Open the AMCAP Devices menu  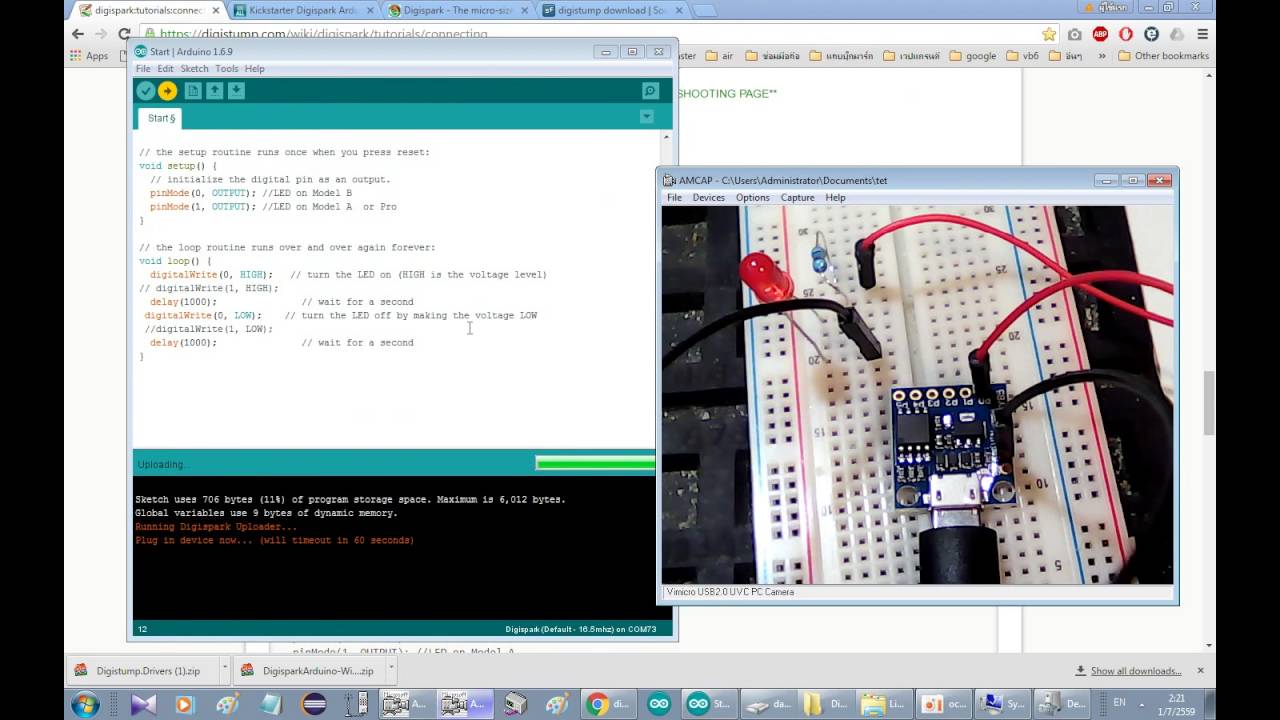click(709, 198)
